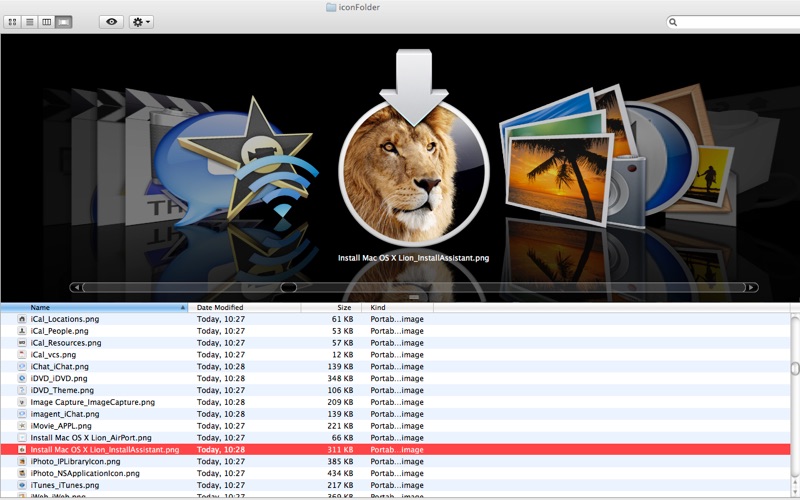Select file name iChat_iChat.png
The image size is (800, 500).
[x=59, y=366]
